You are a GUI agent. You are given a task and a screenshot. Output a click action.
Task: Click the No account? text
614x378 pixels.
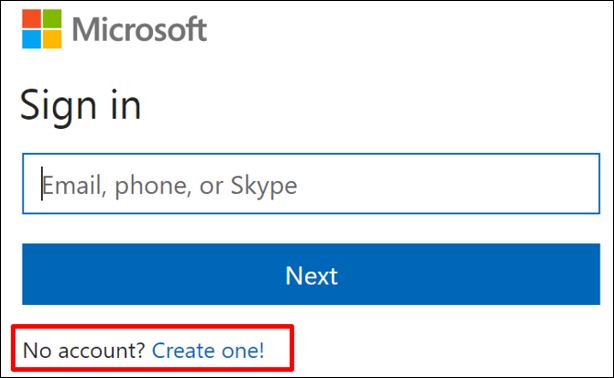[84, 350]
